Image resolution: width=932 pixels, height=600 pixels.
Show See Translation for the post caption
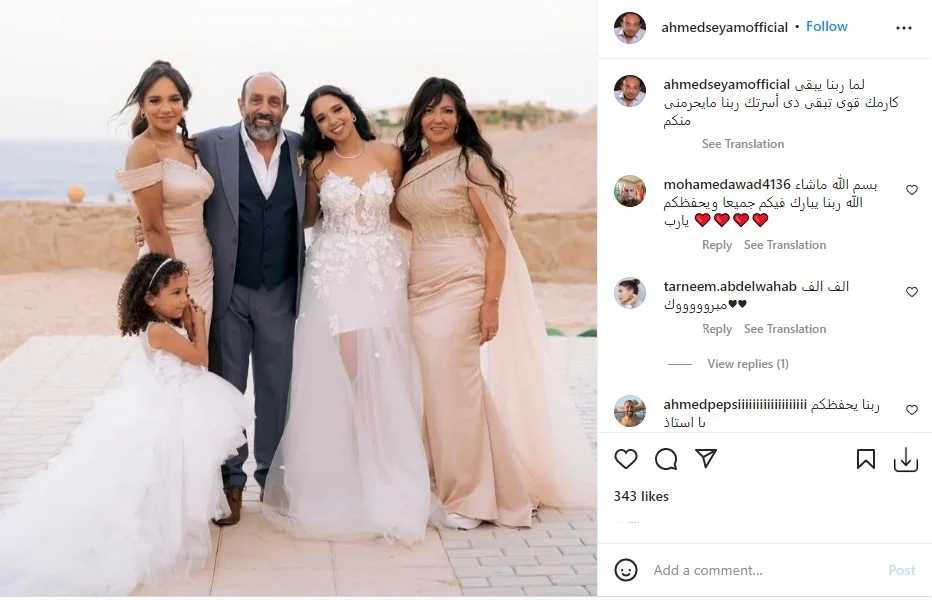[x=742, y=144]
